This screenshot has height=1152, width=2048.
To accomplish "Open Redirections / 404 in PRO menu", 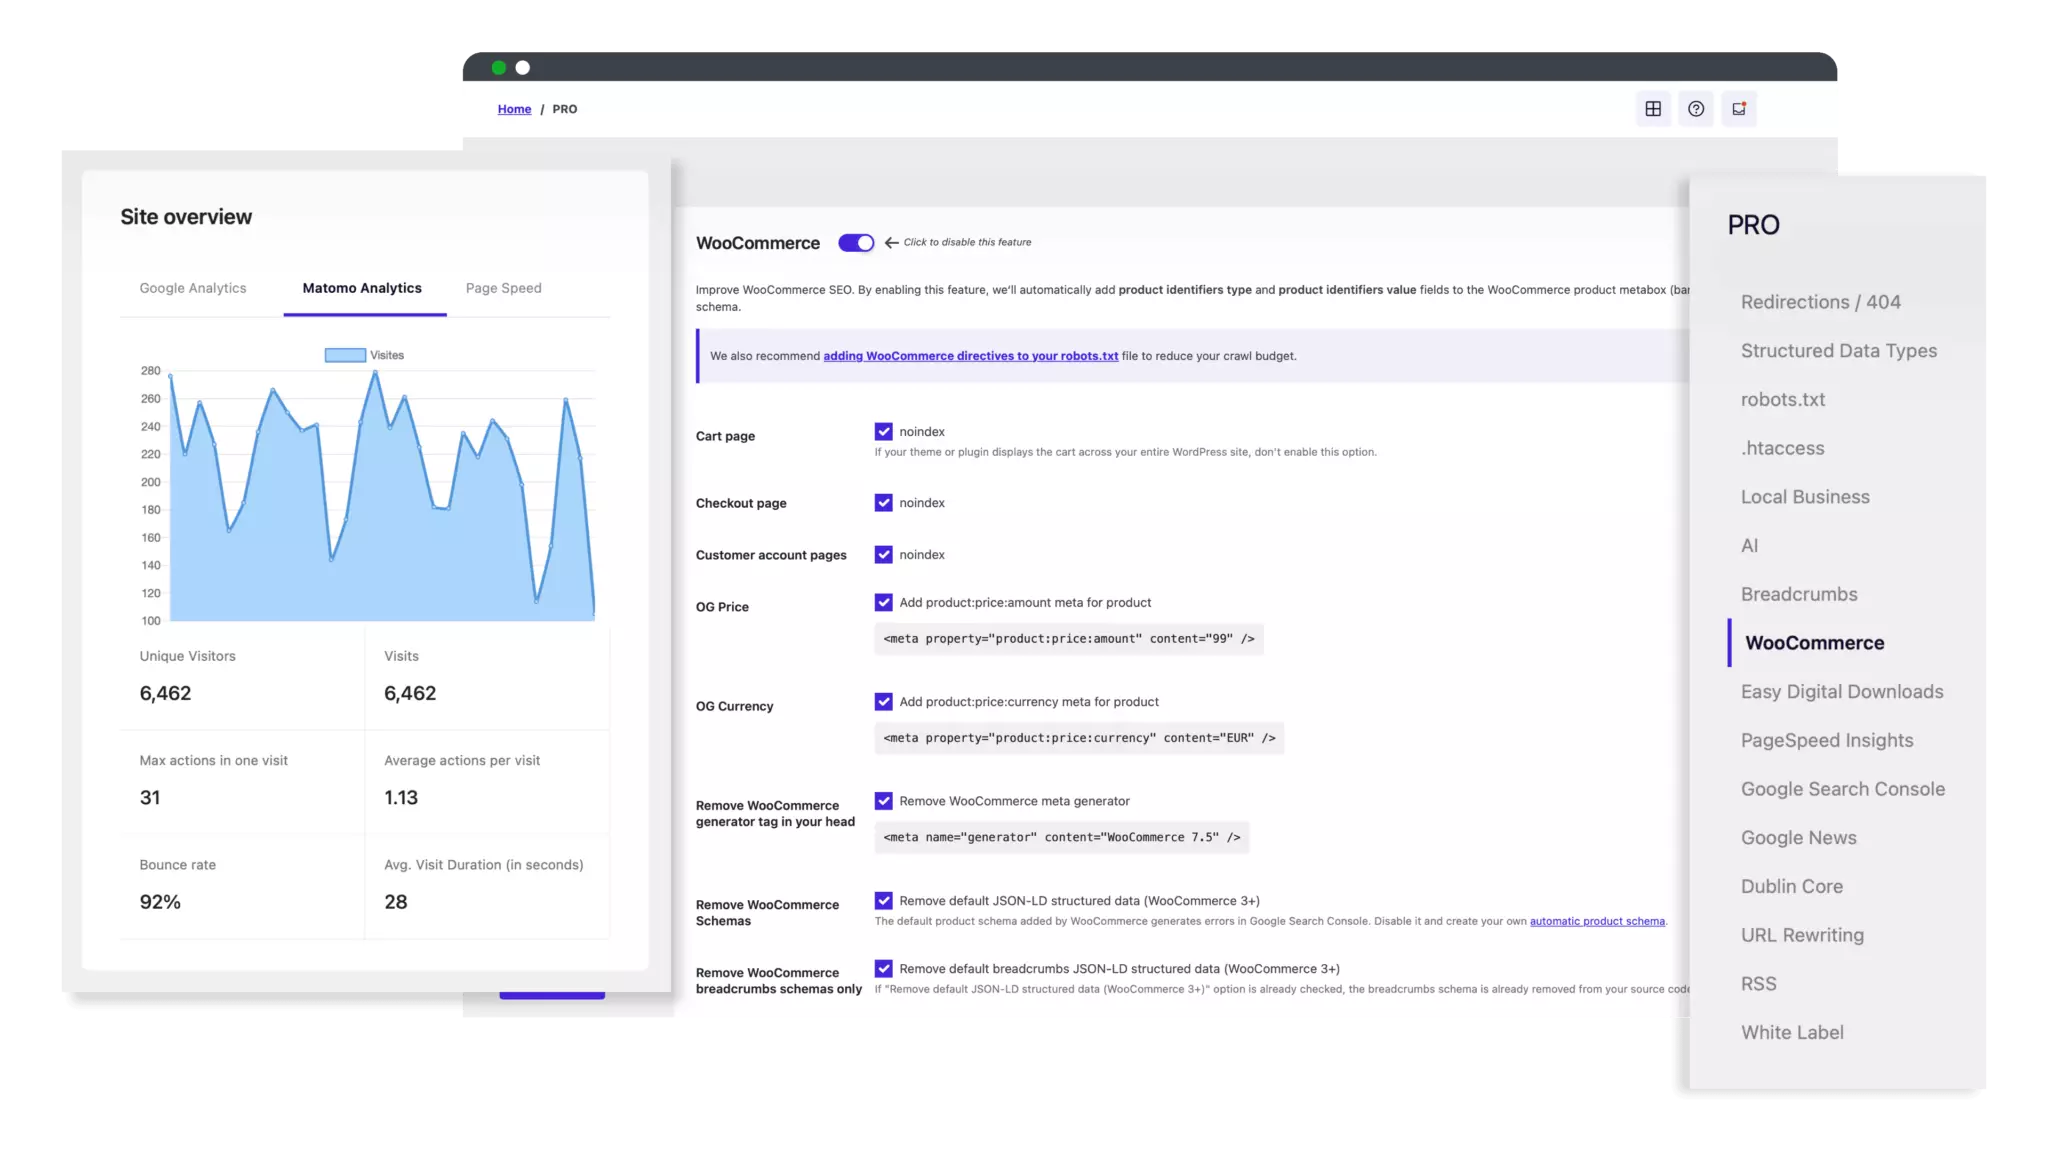I will 1820,302.
